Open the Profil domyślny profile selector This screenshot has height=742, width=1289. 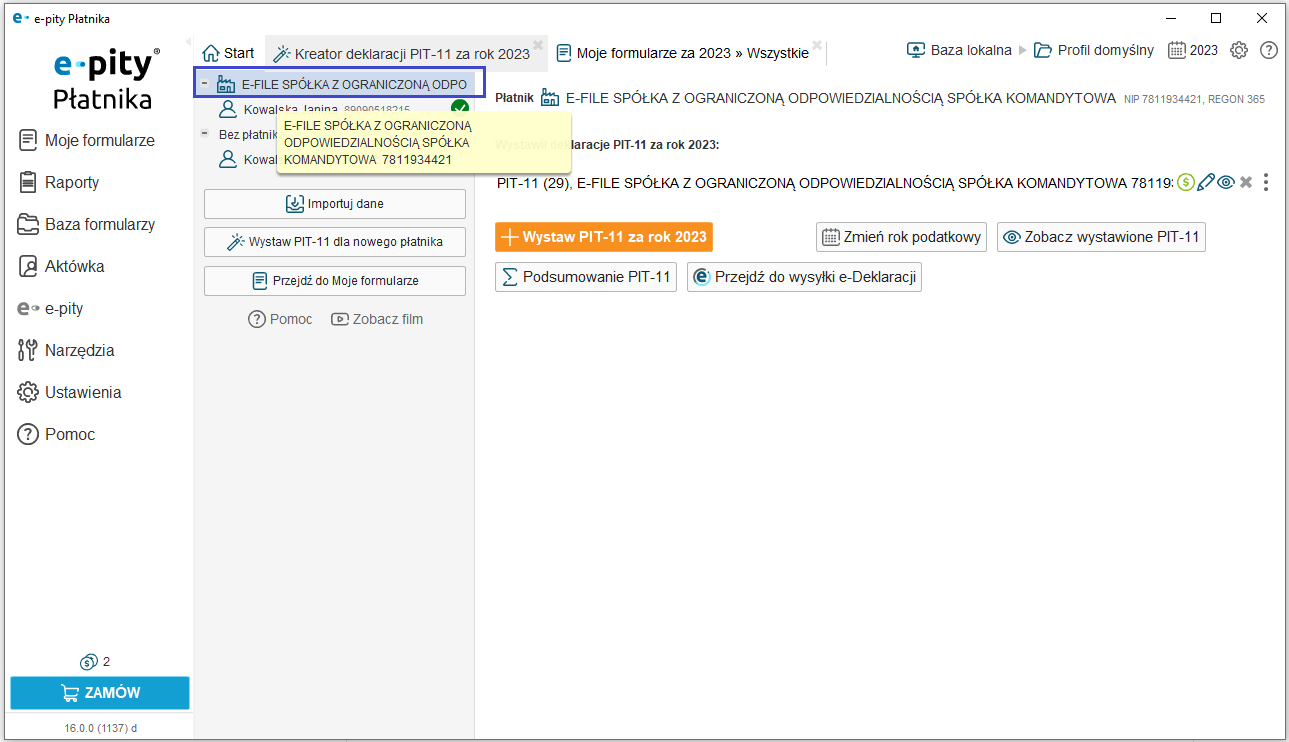pos(1094,50)
